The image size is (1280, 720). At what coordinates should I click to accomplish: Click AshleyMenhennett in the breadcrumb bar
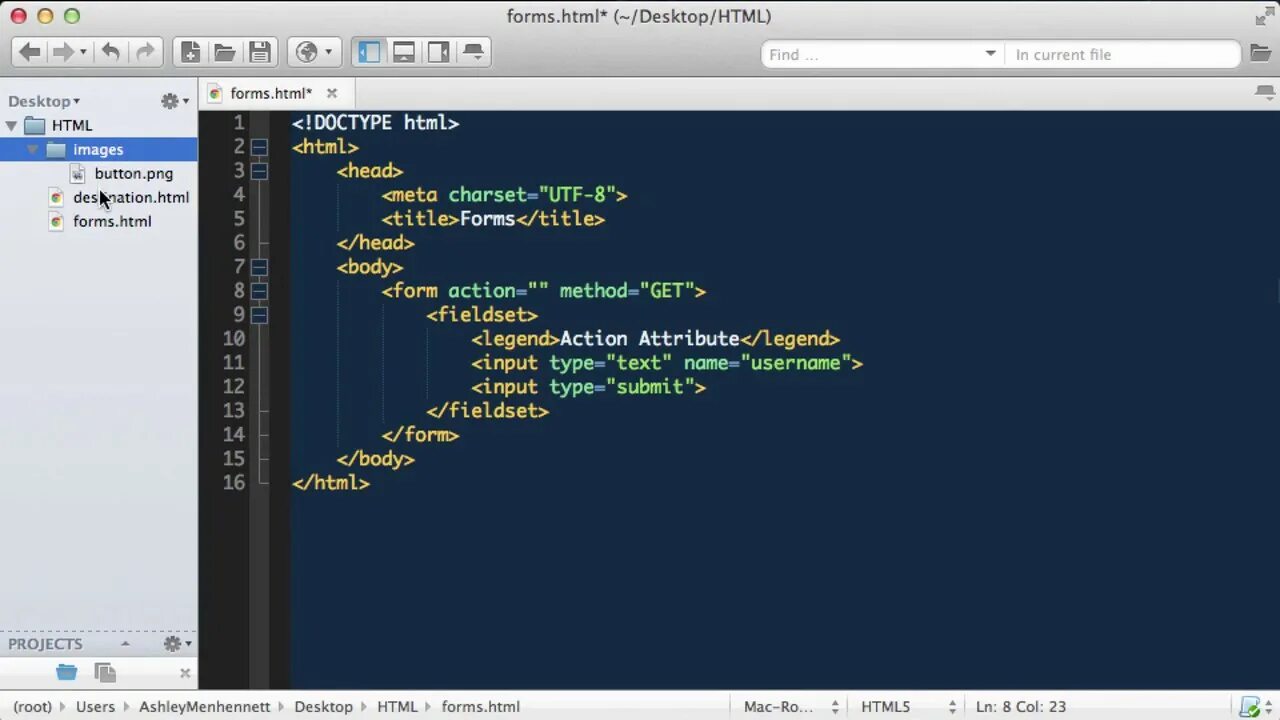[x=204, y=706]
